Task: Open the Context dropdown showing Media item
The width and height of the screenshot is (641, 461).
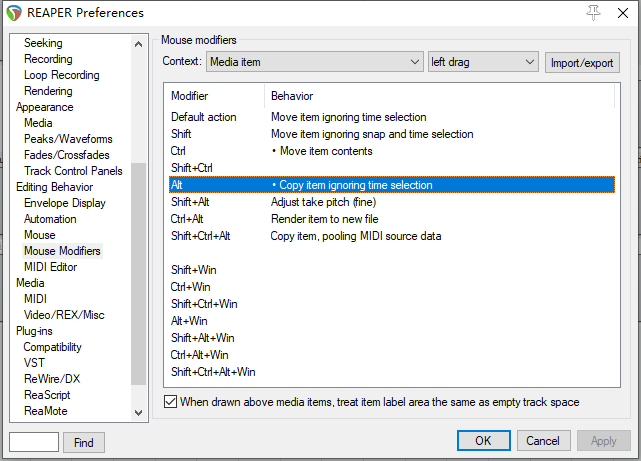Action: pyautogui.click(x=315, y=62)
